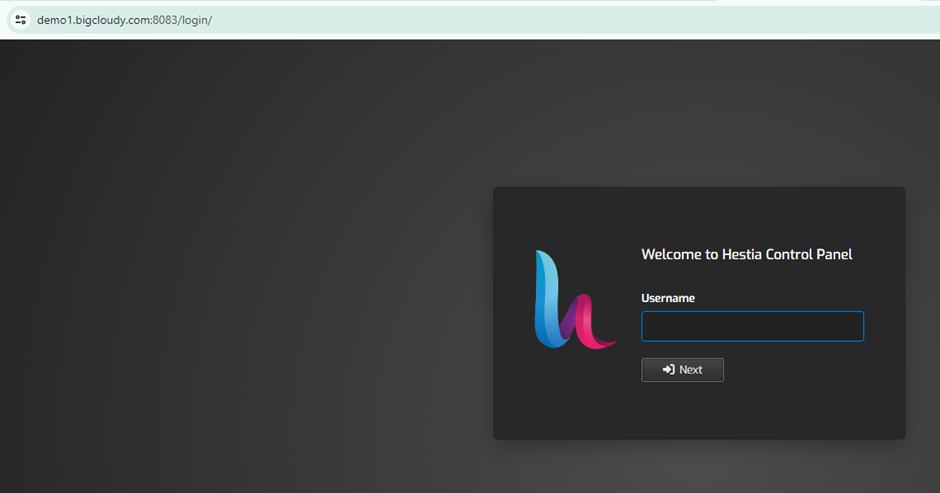
Task: Click the Welcome to Hestia Control Panel heading
Action: [x=746, y=254]
